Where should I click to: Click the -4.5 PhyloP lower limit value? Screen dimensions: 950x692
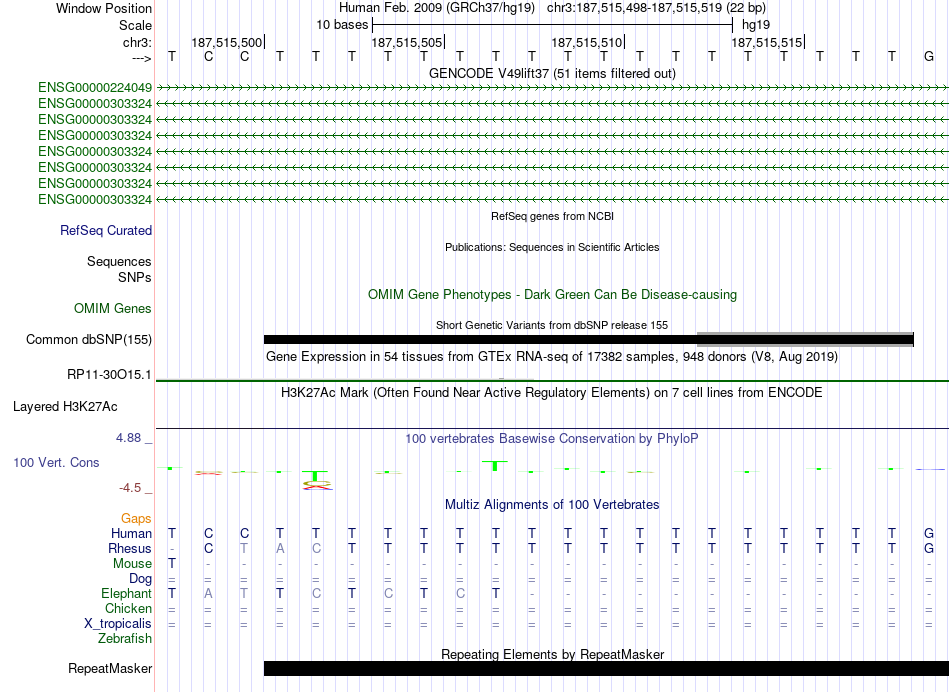pos(130,488)
